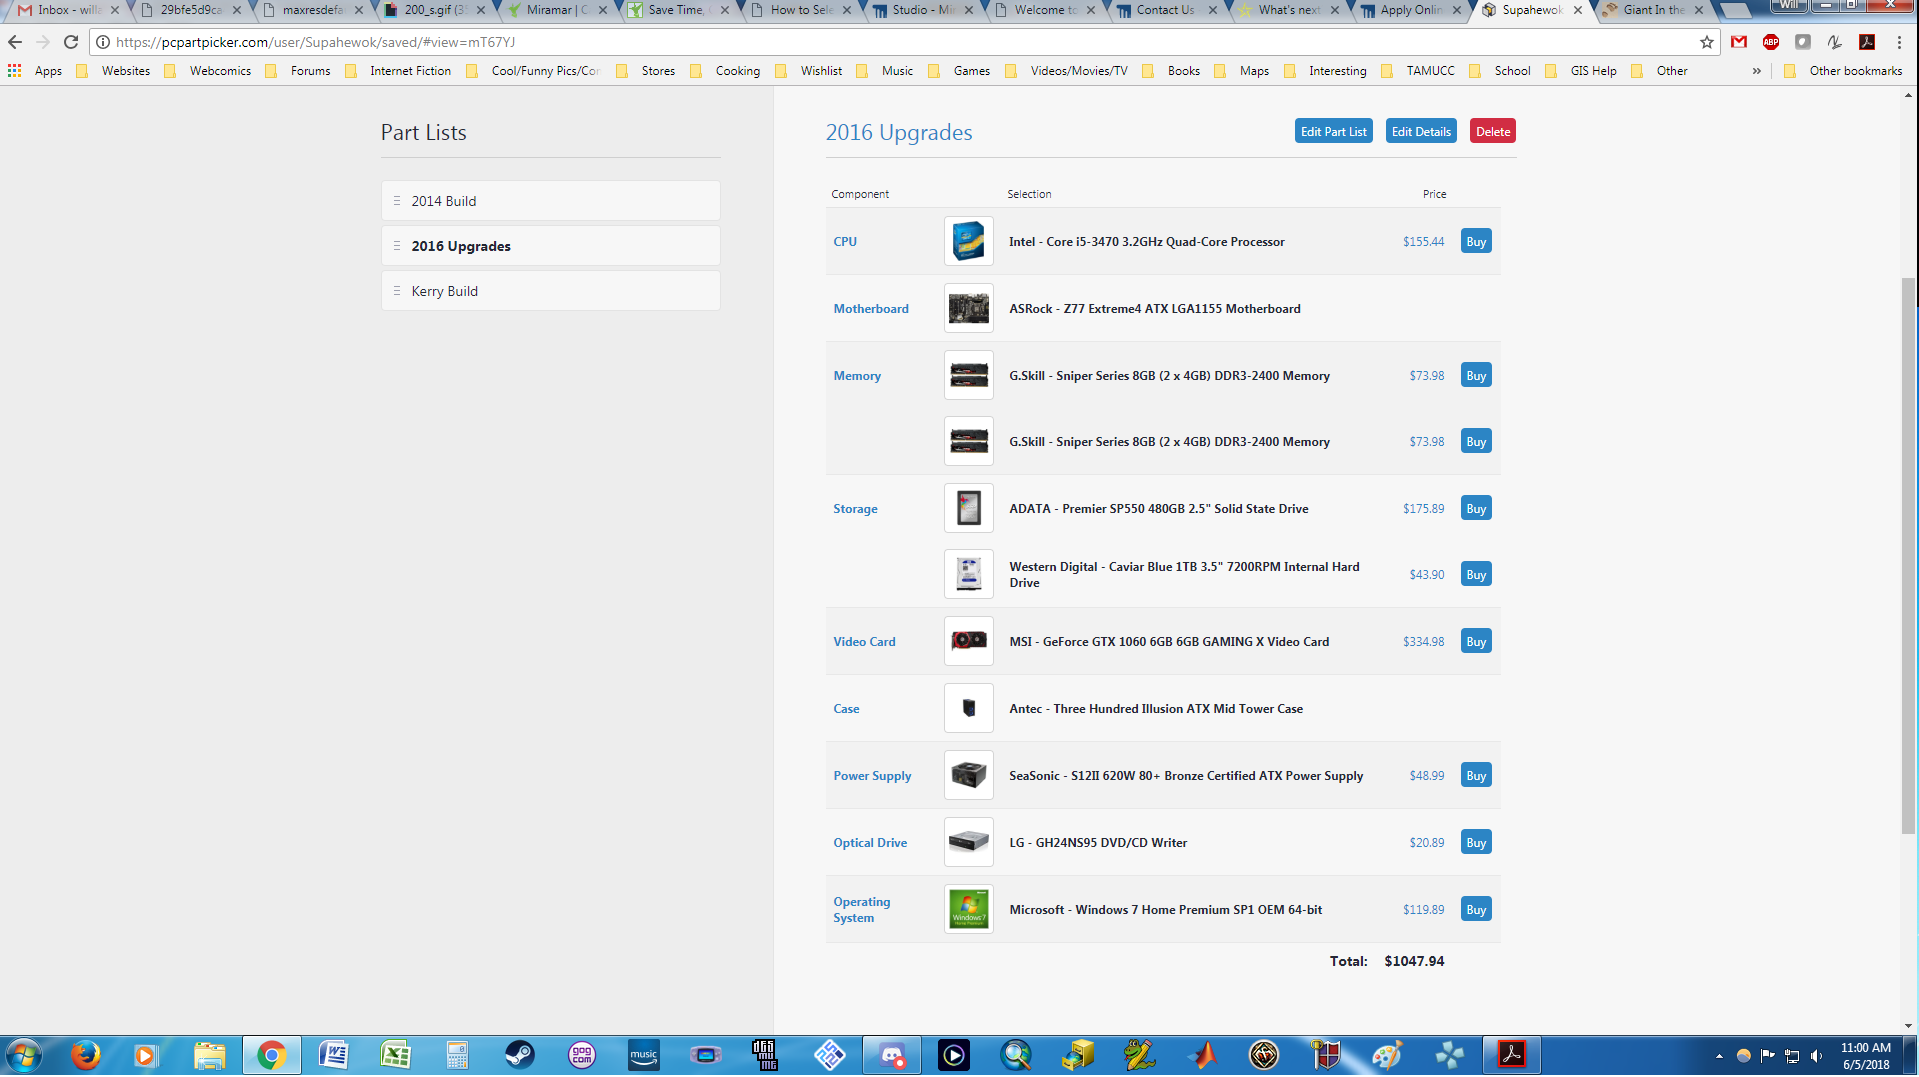Bookmark this page with the star icon
This screenshot has width=1919, height=1077.
(x=1706, y=42)
